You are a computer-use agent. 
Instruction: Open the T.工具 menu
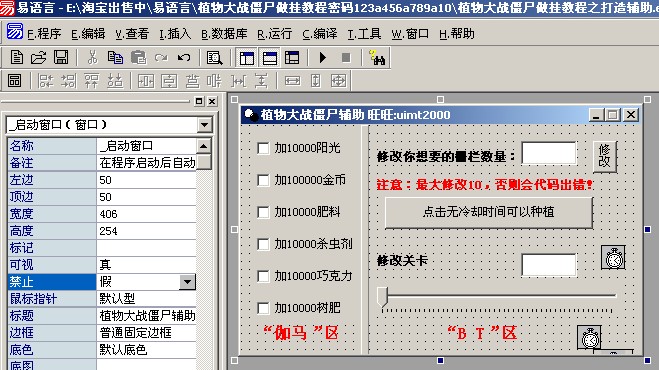pos(364,34)
